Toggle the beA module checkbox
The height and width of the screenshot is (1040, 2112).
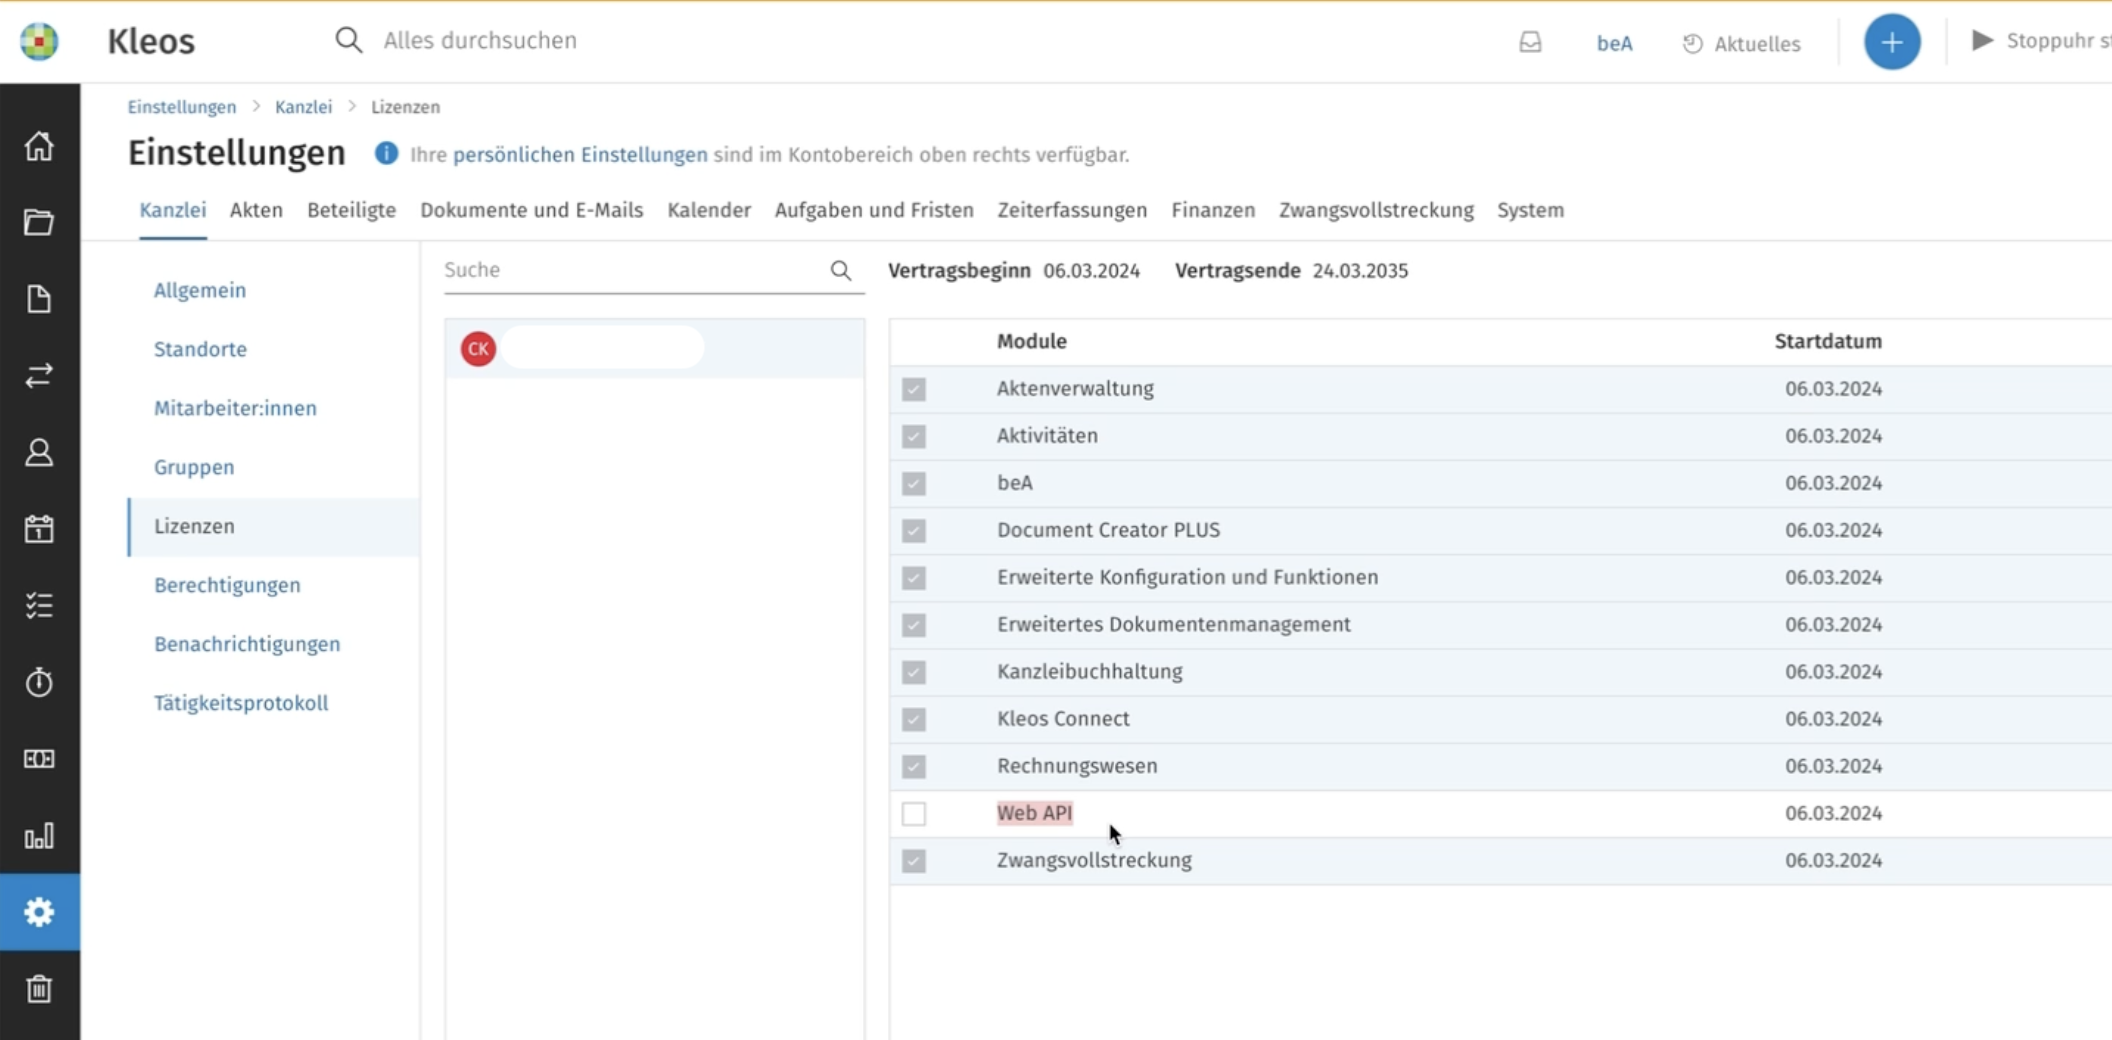(x=913, y=483)
